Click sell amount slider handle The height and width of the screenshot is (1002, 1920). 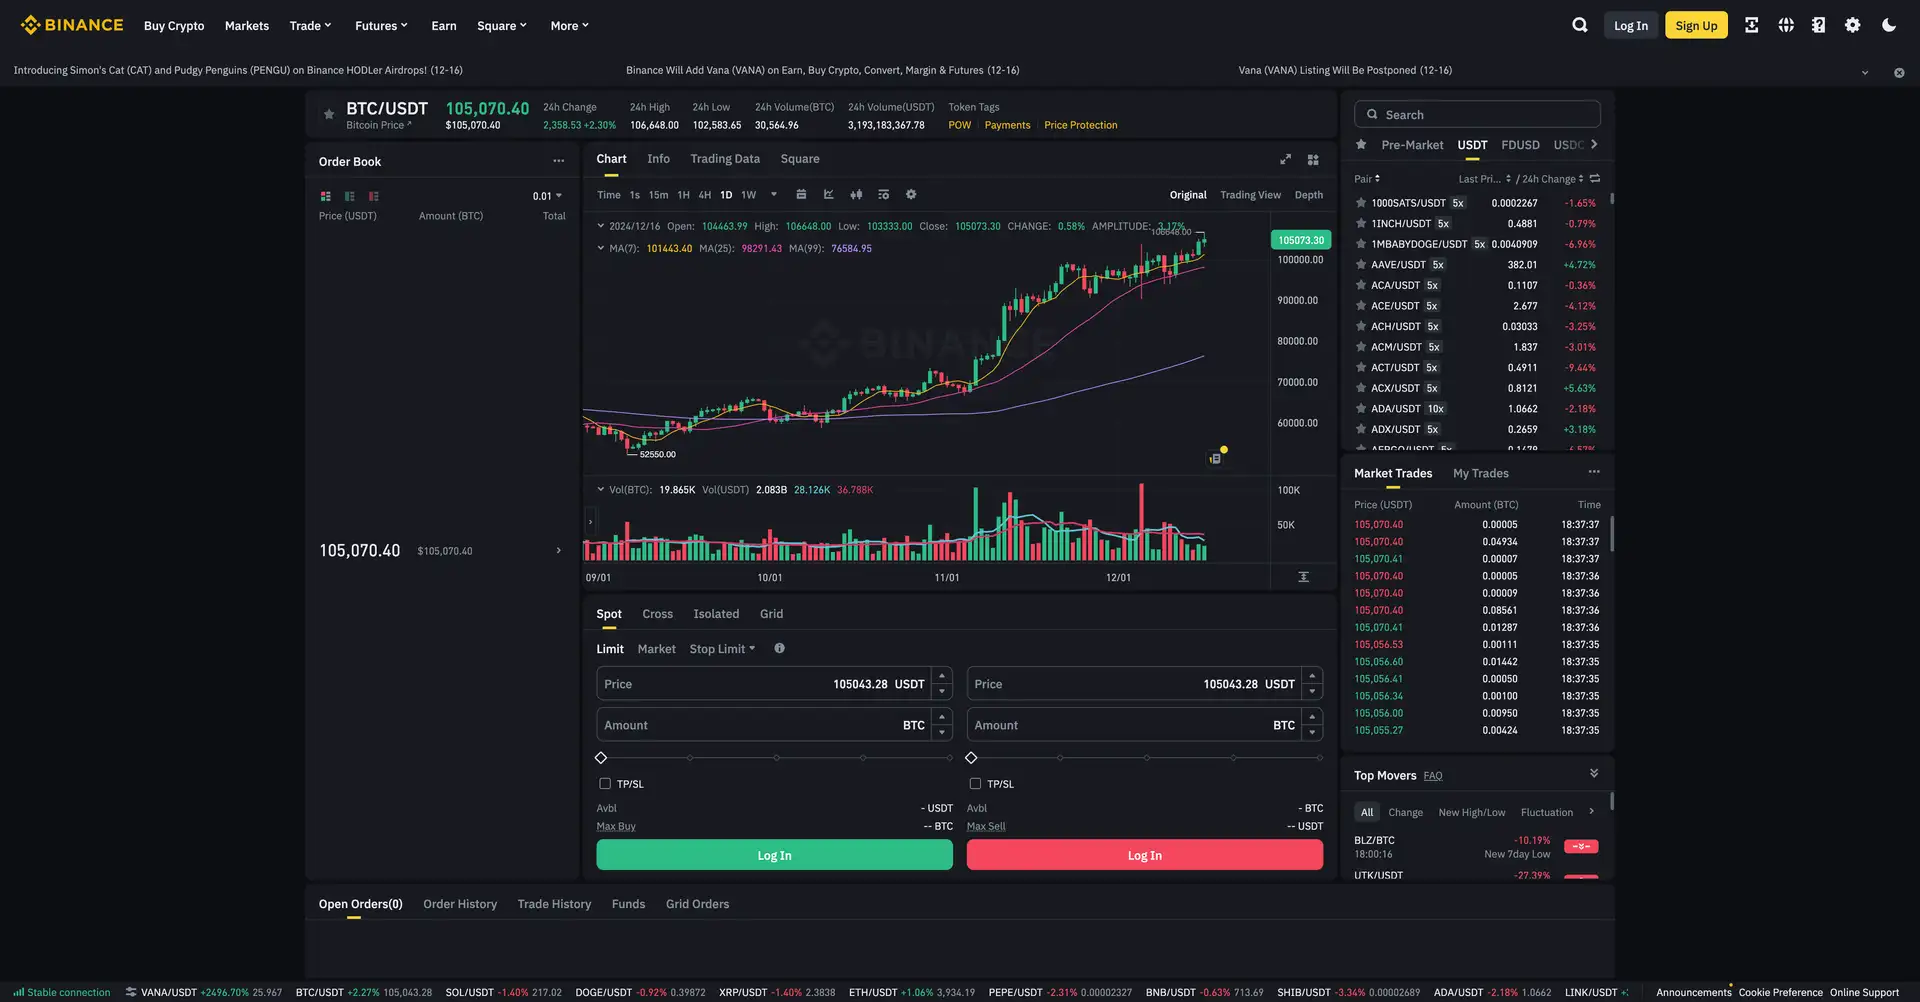tap(971, 758)
